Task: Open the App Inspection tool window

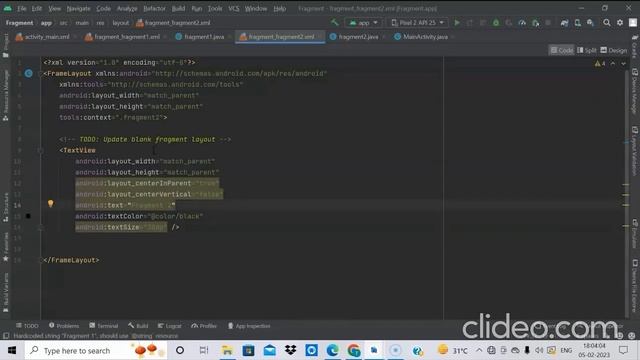Action: (249, 326)
